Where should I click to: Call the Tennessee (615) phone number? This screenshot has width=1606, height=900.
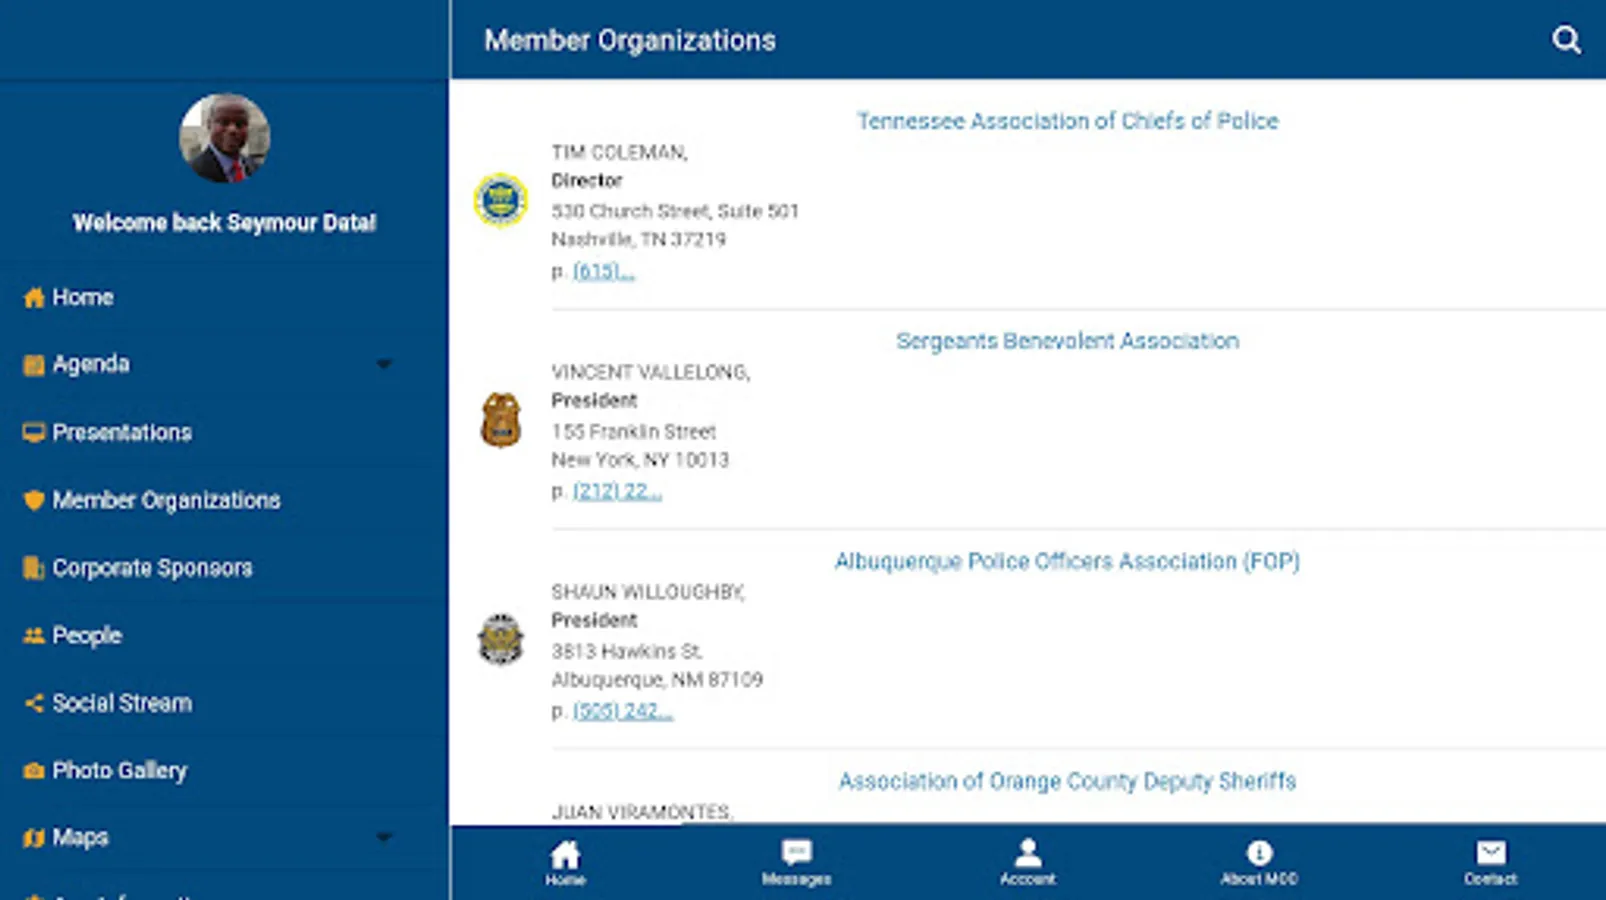[603, 271]
